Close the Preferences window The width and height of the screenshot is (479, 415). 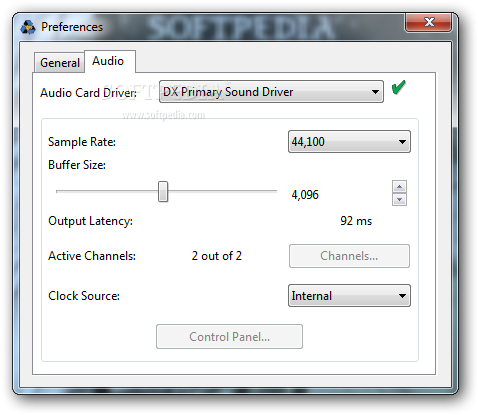tap(429, 22)
